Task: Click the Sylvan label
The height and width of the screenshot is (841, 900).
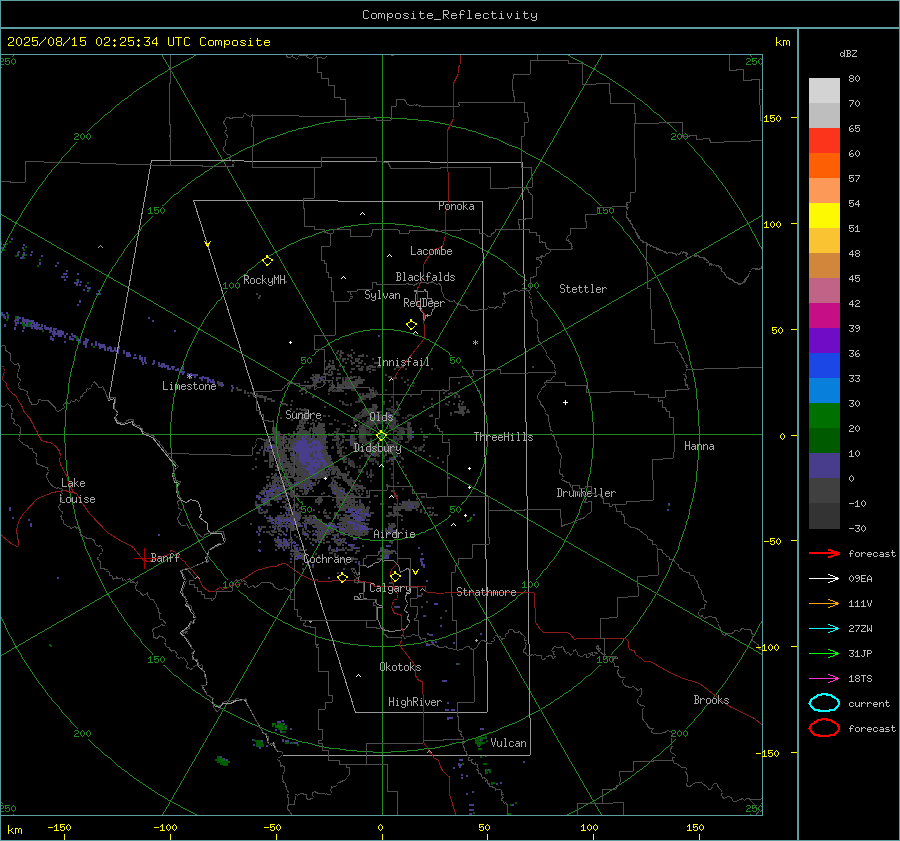Action: click(x=382, y=296)
